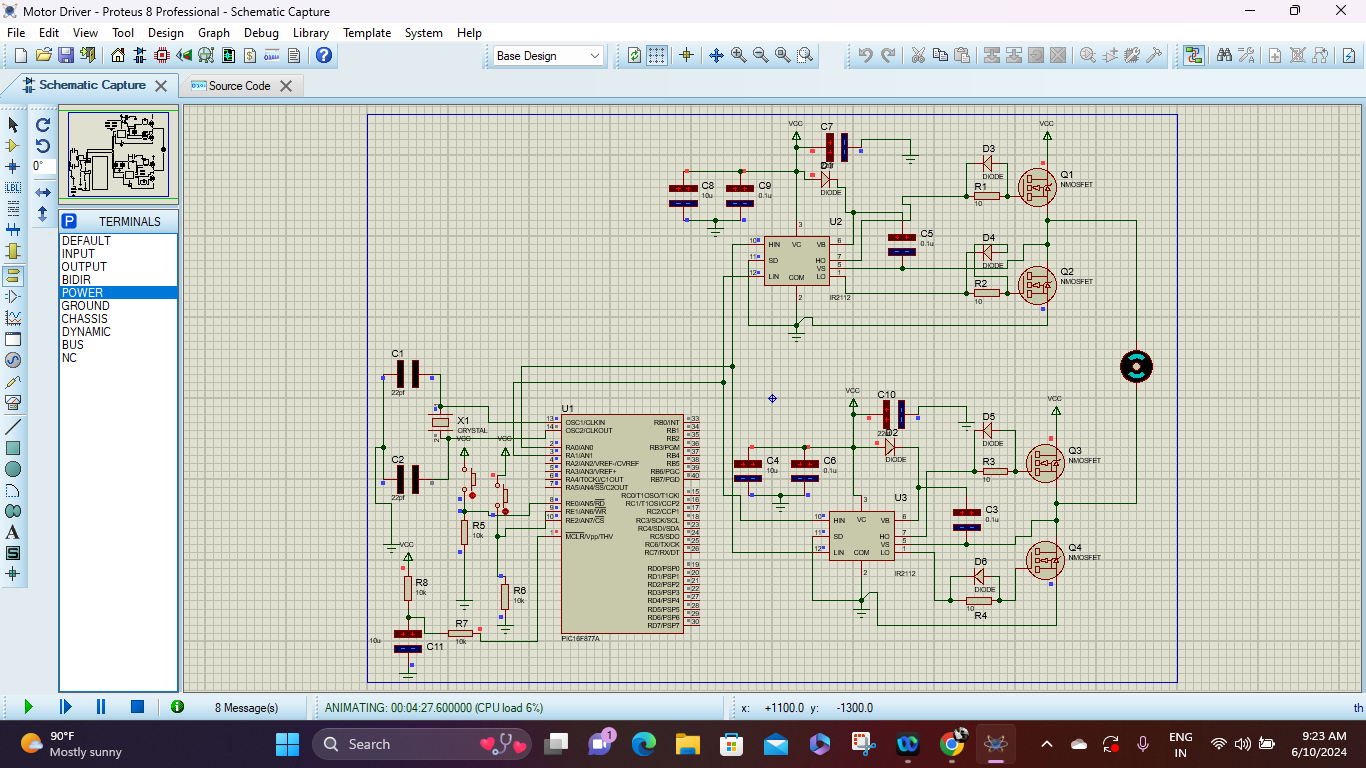
Task: Click the schematic overview thumbnail
Action: [x=118, y=154]
